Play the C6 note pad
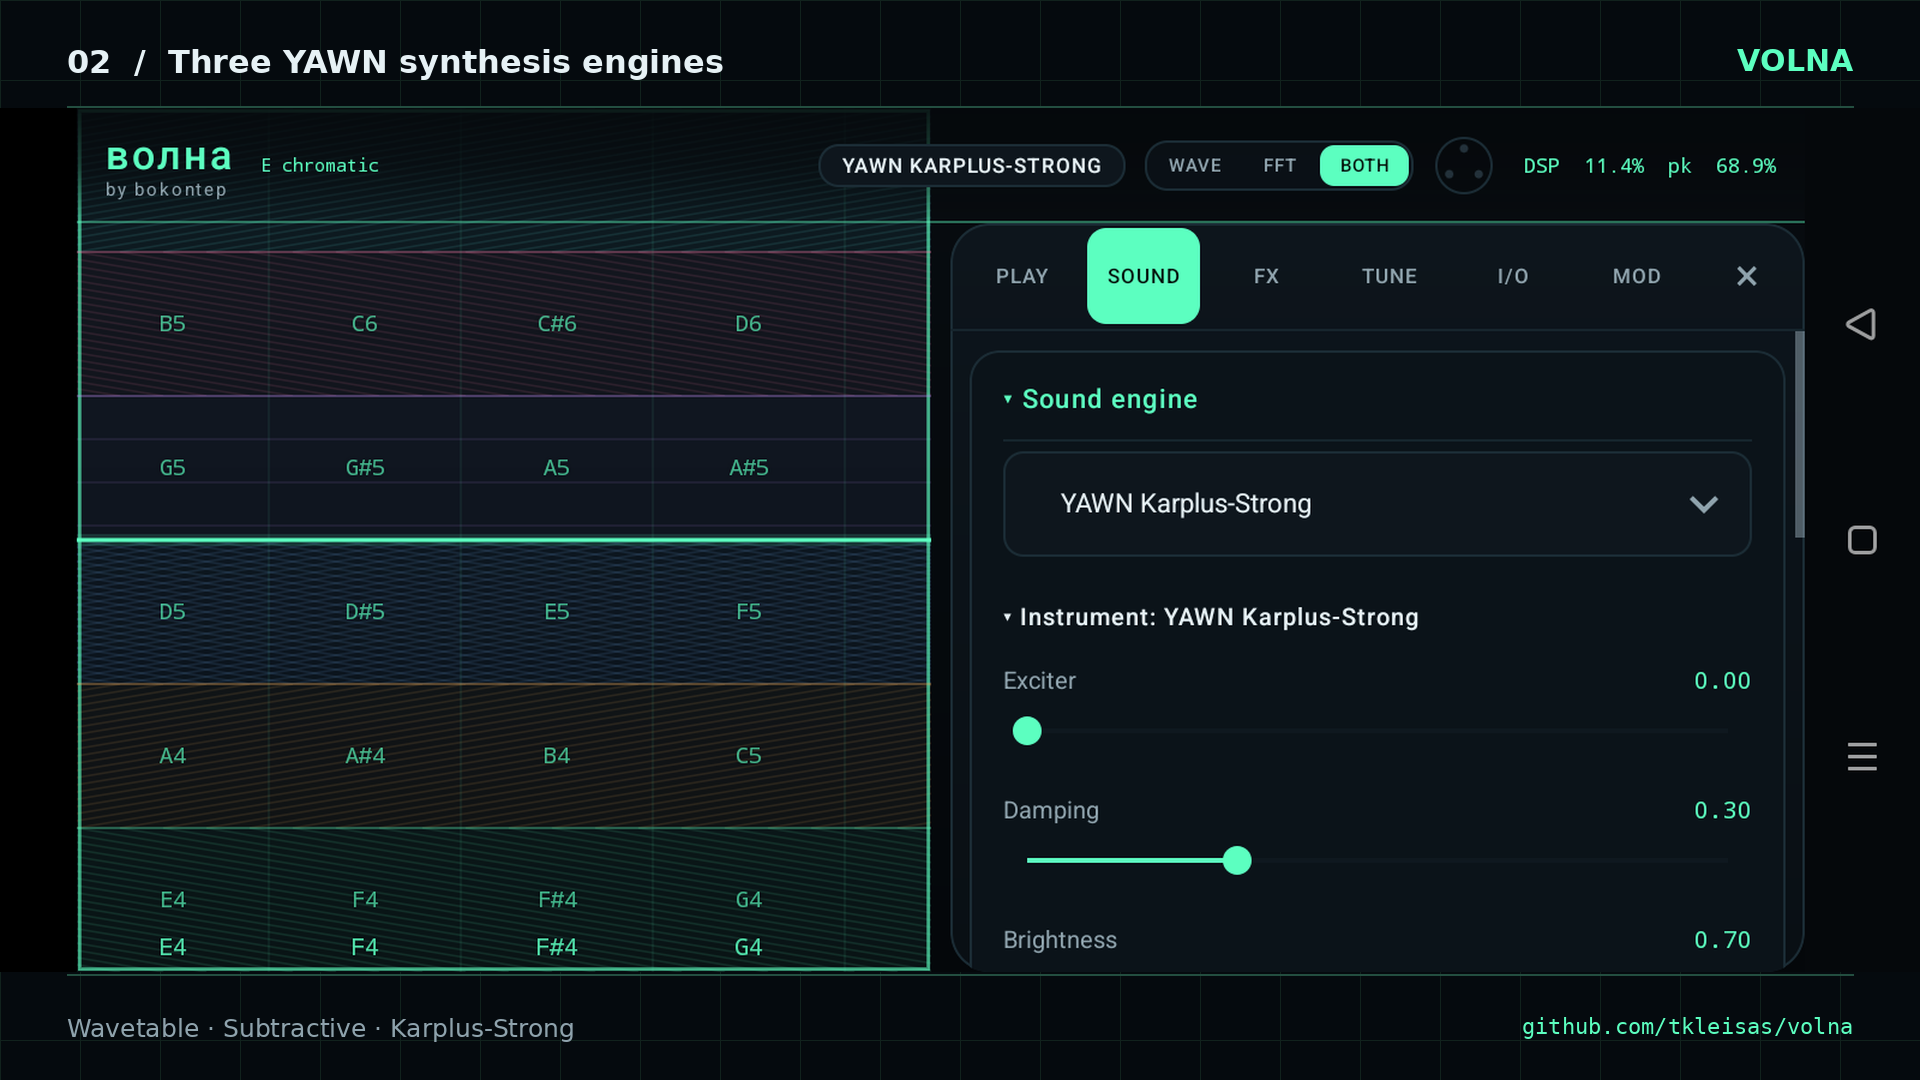The width and height of the screenshot is (1920, 1080). point(365,324)
